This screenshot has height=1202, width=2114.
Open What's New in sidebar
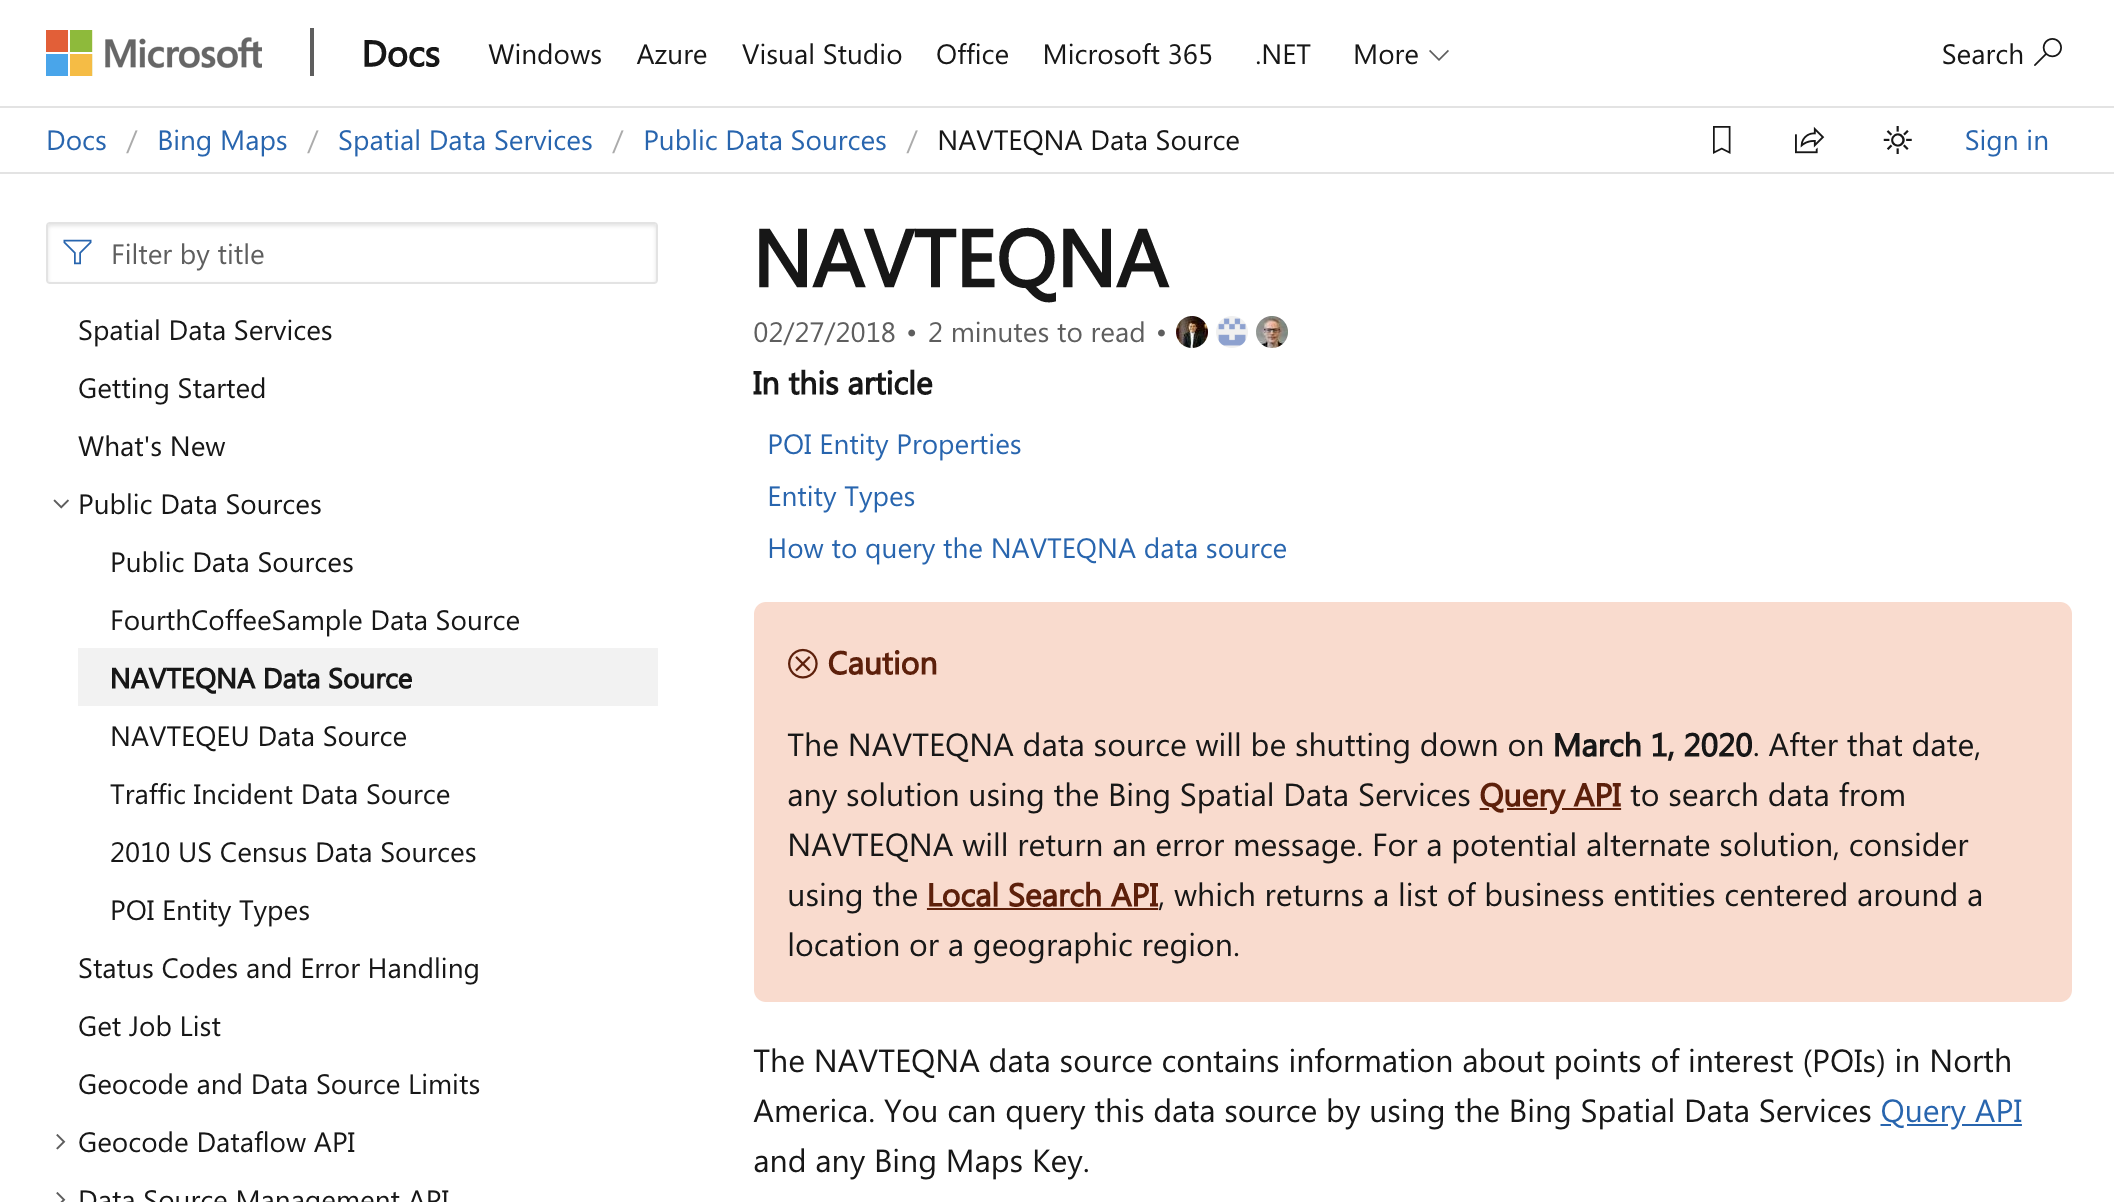point(152,446)
